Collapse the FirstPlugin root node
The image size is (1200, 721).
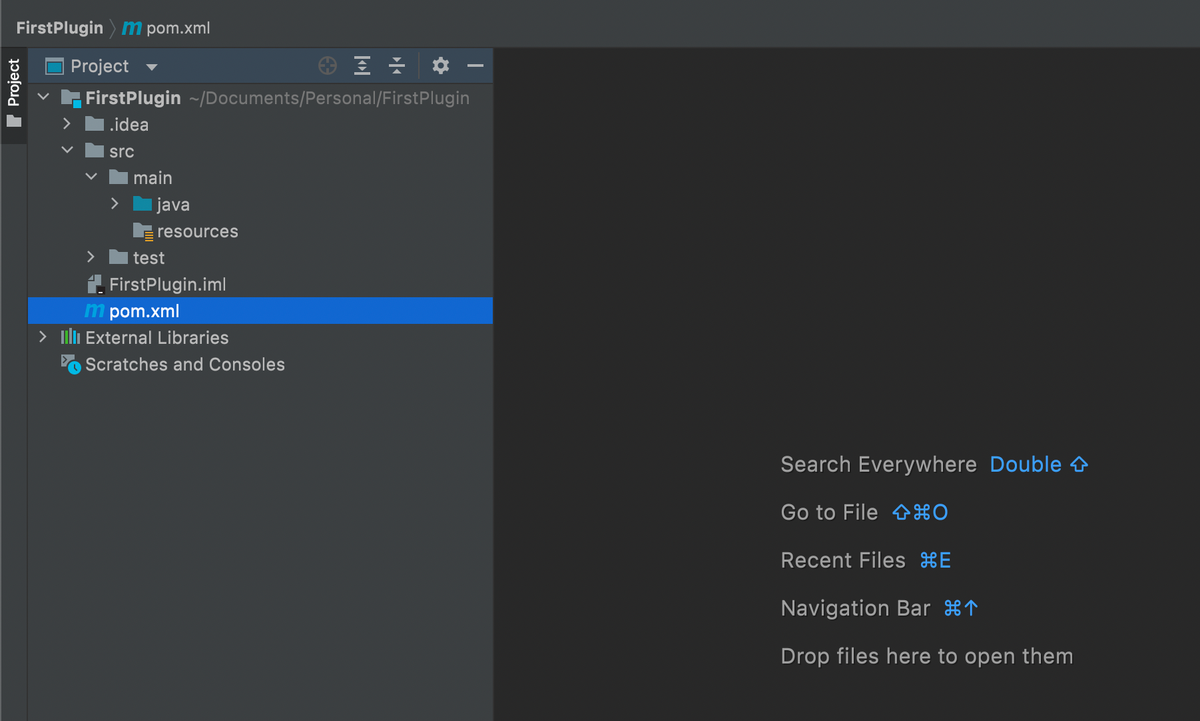click(43, 98)
